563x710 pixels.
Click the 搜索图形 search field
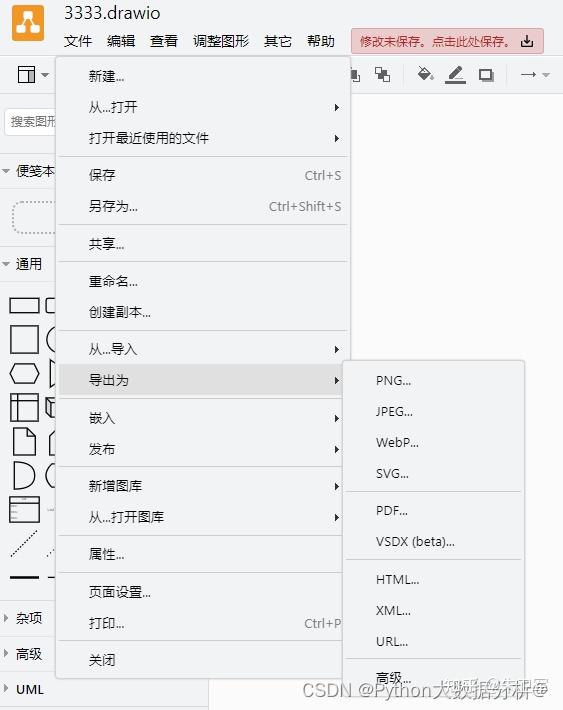click(31, 121)
